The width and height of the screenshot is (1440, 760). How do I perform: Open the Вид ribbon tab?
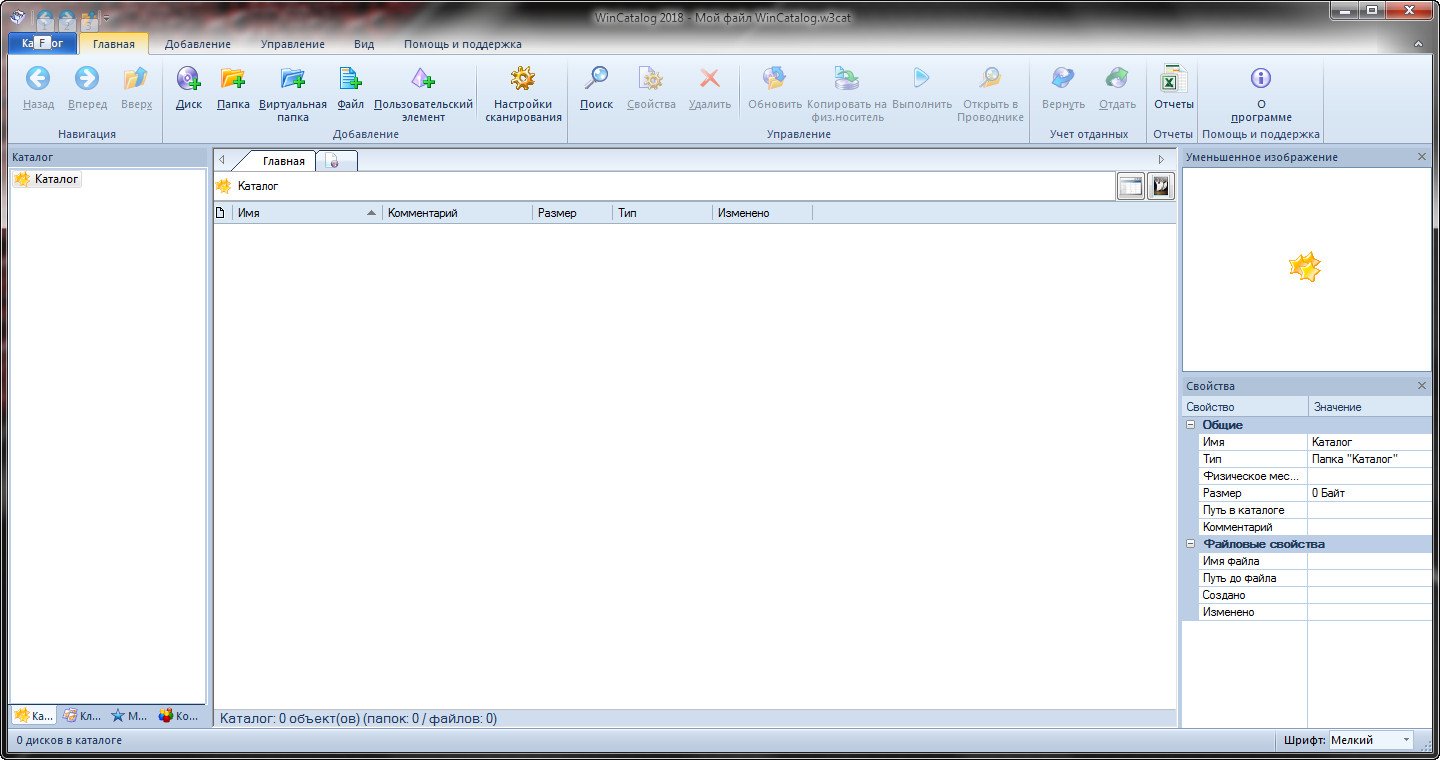(x=364, y=44)
